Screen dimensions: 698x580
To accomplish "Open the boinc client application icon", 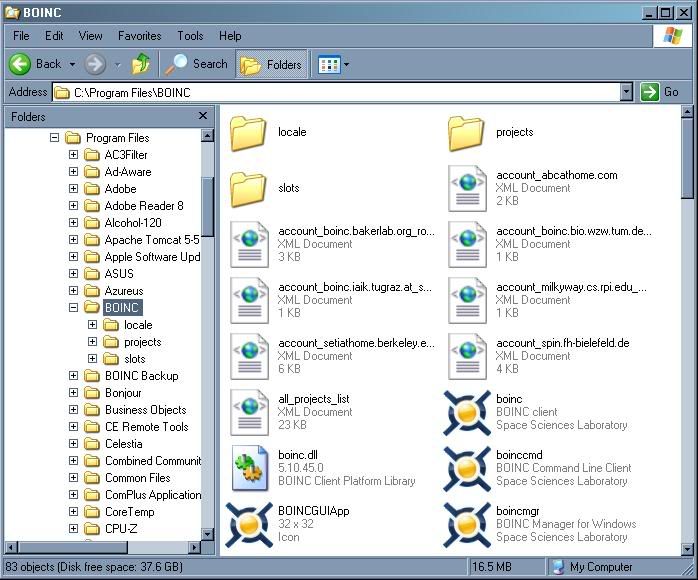I will click(467, 413).
